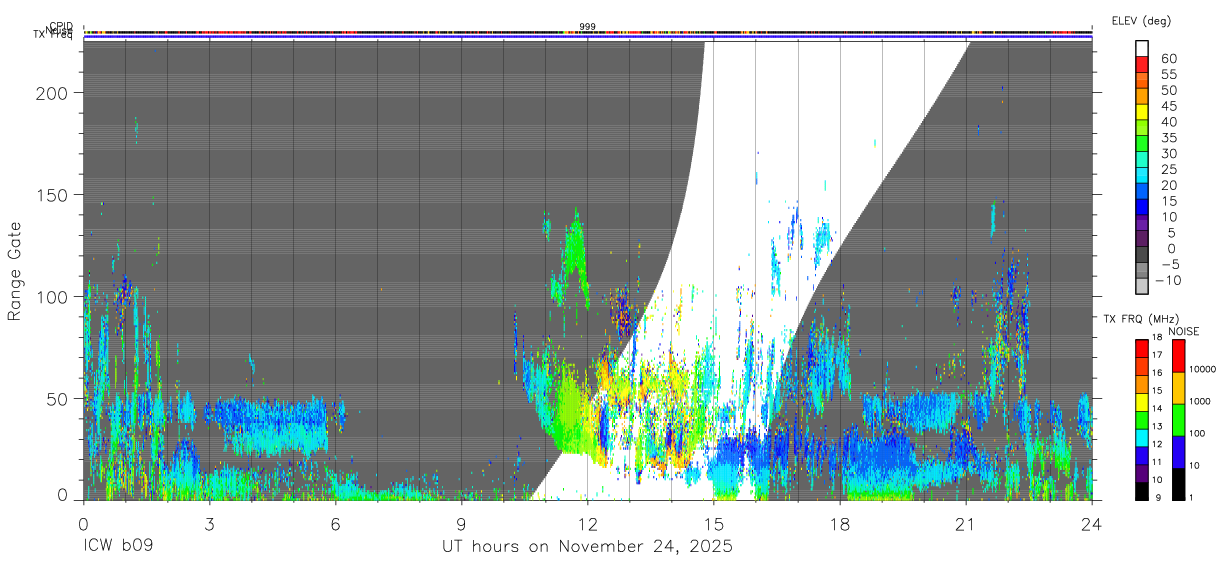
Task: Click the y-axis tick label '100'
Action: pos(53,297)
